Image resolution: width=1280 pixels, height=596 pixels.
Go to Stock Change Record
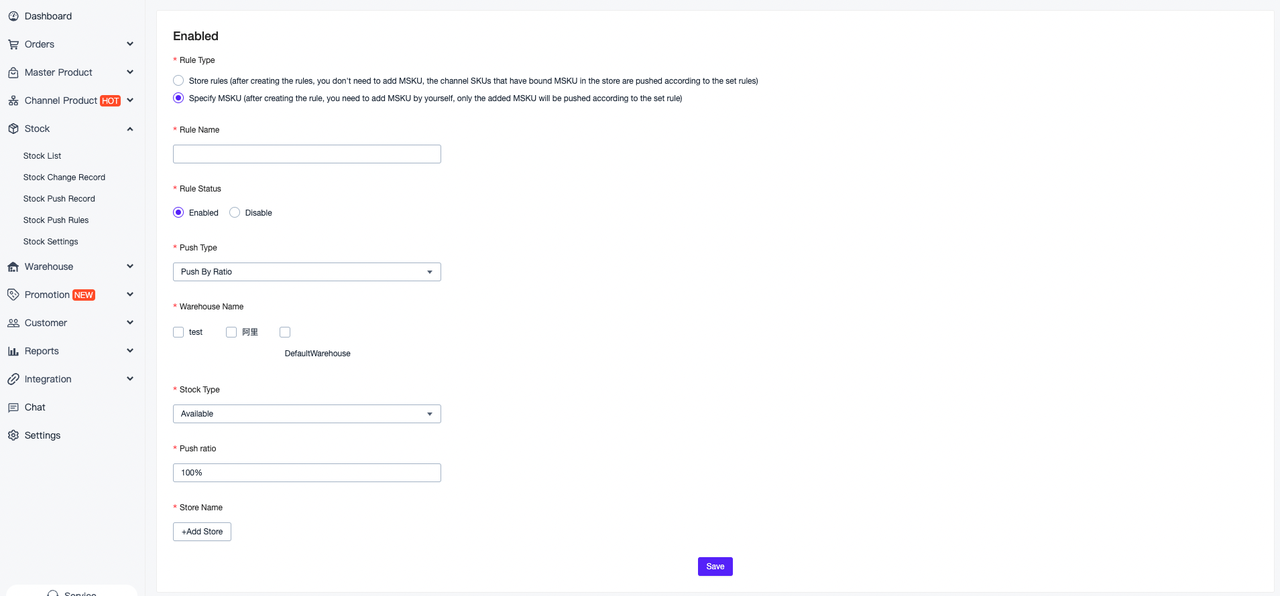64,177
